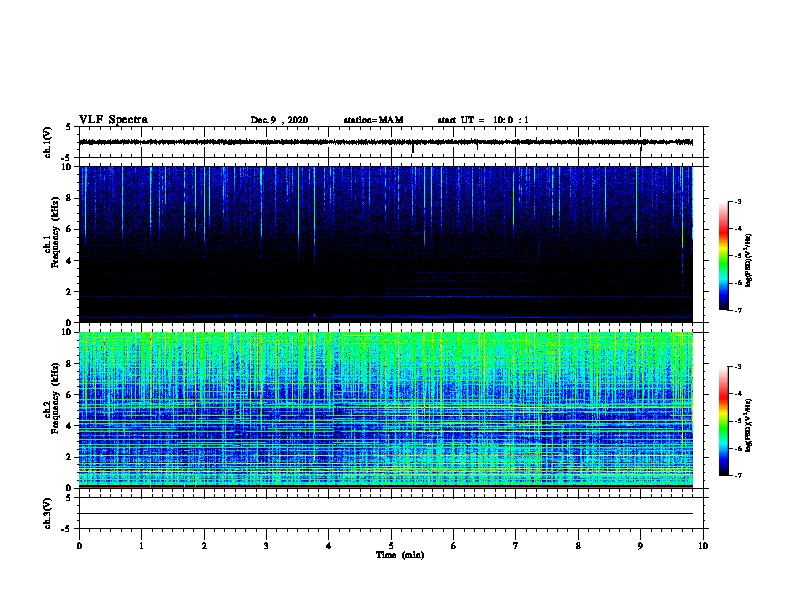Screen dimensions: 792x612
Task: Click the time axis tick label "8"
Action: (x=578, y=546)
